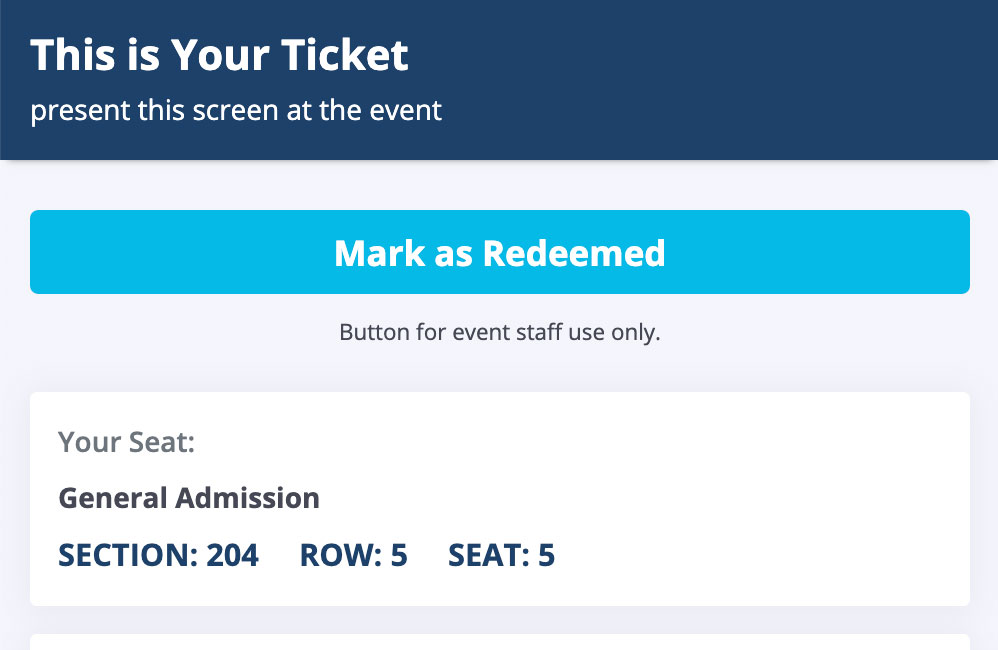Click the SECTION: 204 seat detail
Image resolution: width=998 pixels, height=650 pixels.
158,555
